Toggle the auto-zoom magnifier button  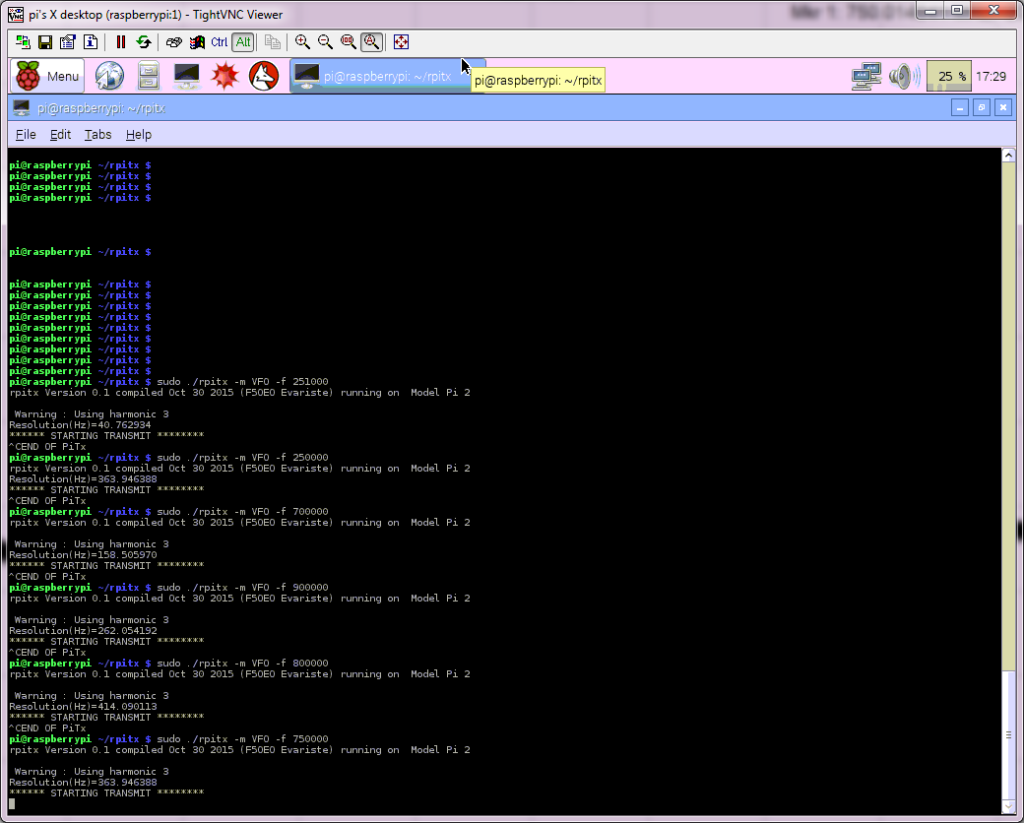pyautogui.click(x=371, y=42)
